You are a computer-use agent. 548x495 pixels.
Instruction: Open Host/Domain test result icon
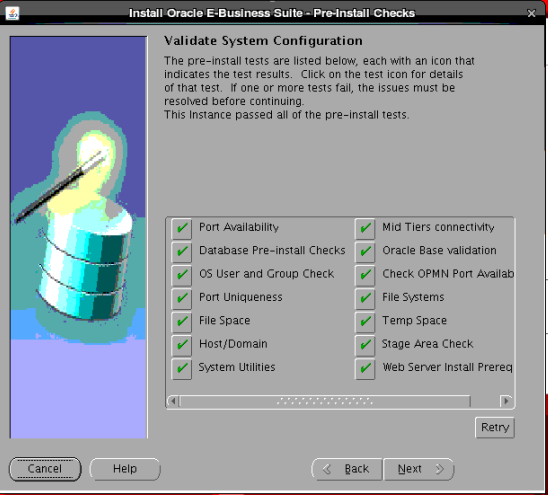[181, 345]
